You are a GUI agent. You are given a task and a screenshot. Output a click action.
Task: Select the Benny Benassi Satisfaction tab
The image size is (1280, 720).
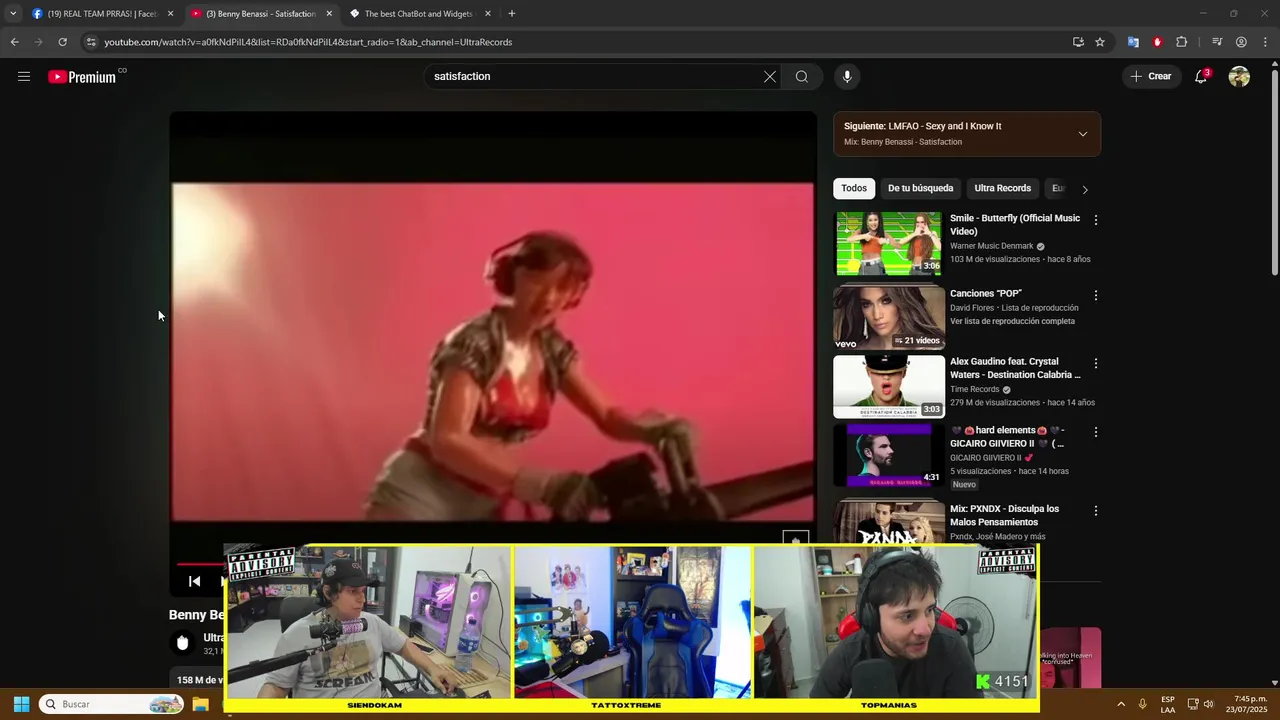(x=262, y=14)
